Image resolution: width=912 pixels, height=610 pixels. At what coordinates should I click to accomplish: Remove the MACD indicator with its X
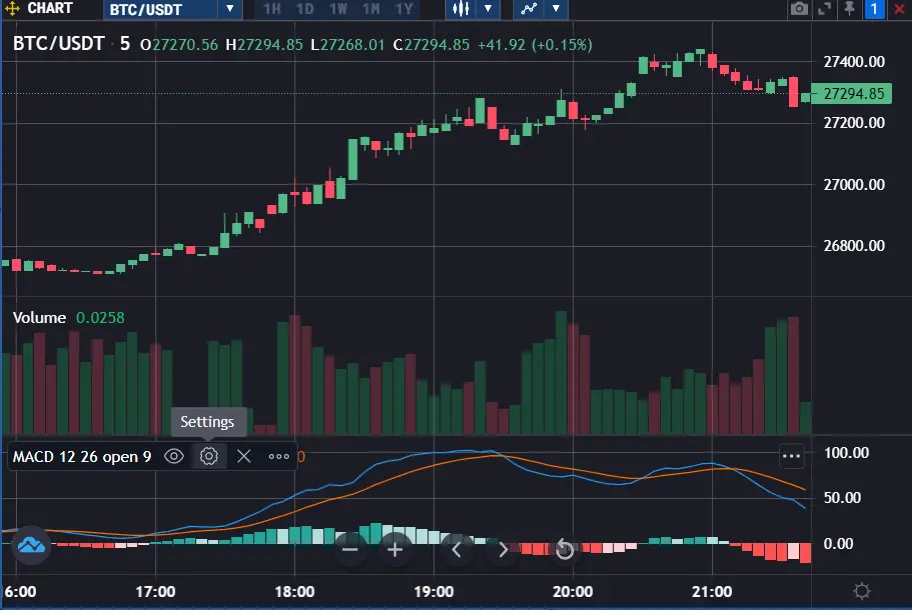tap(244, 456)
